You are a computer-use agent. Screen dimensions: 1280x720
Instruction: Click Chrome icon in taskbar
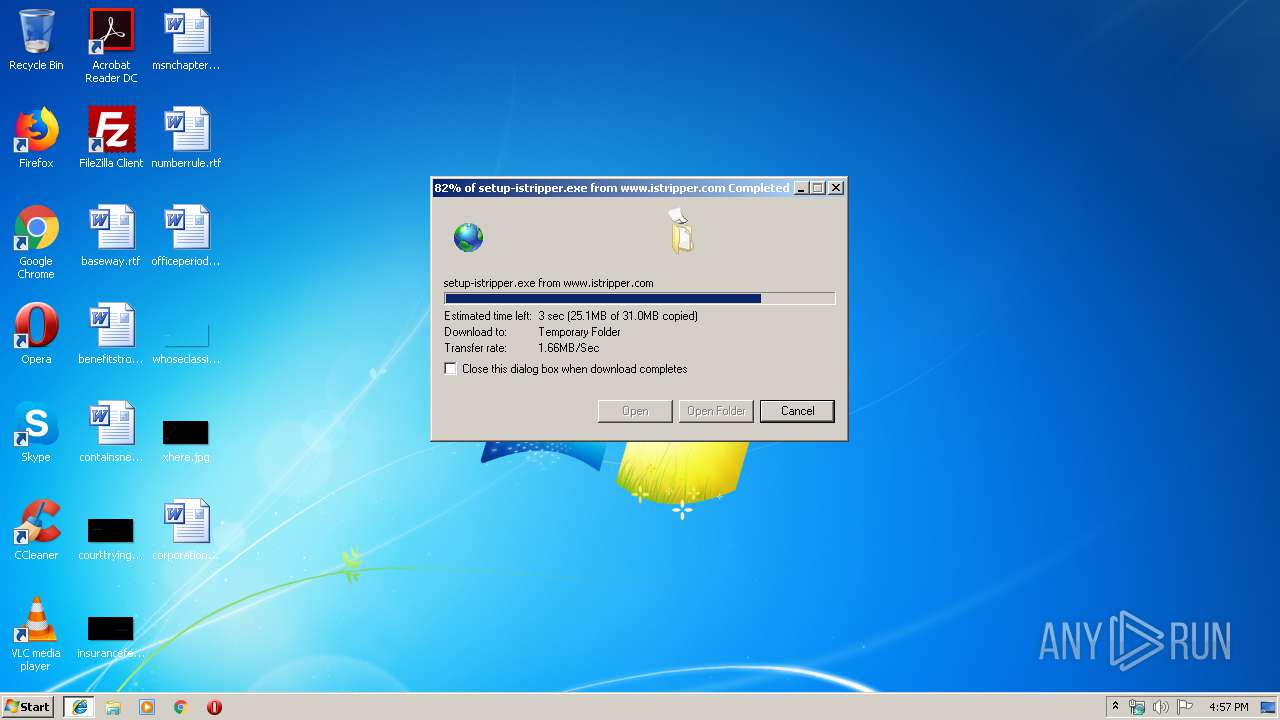pos(181,707)
